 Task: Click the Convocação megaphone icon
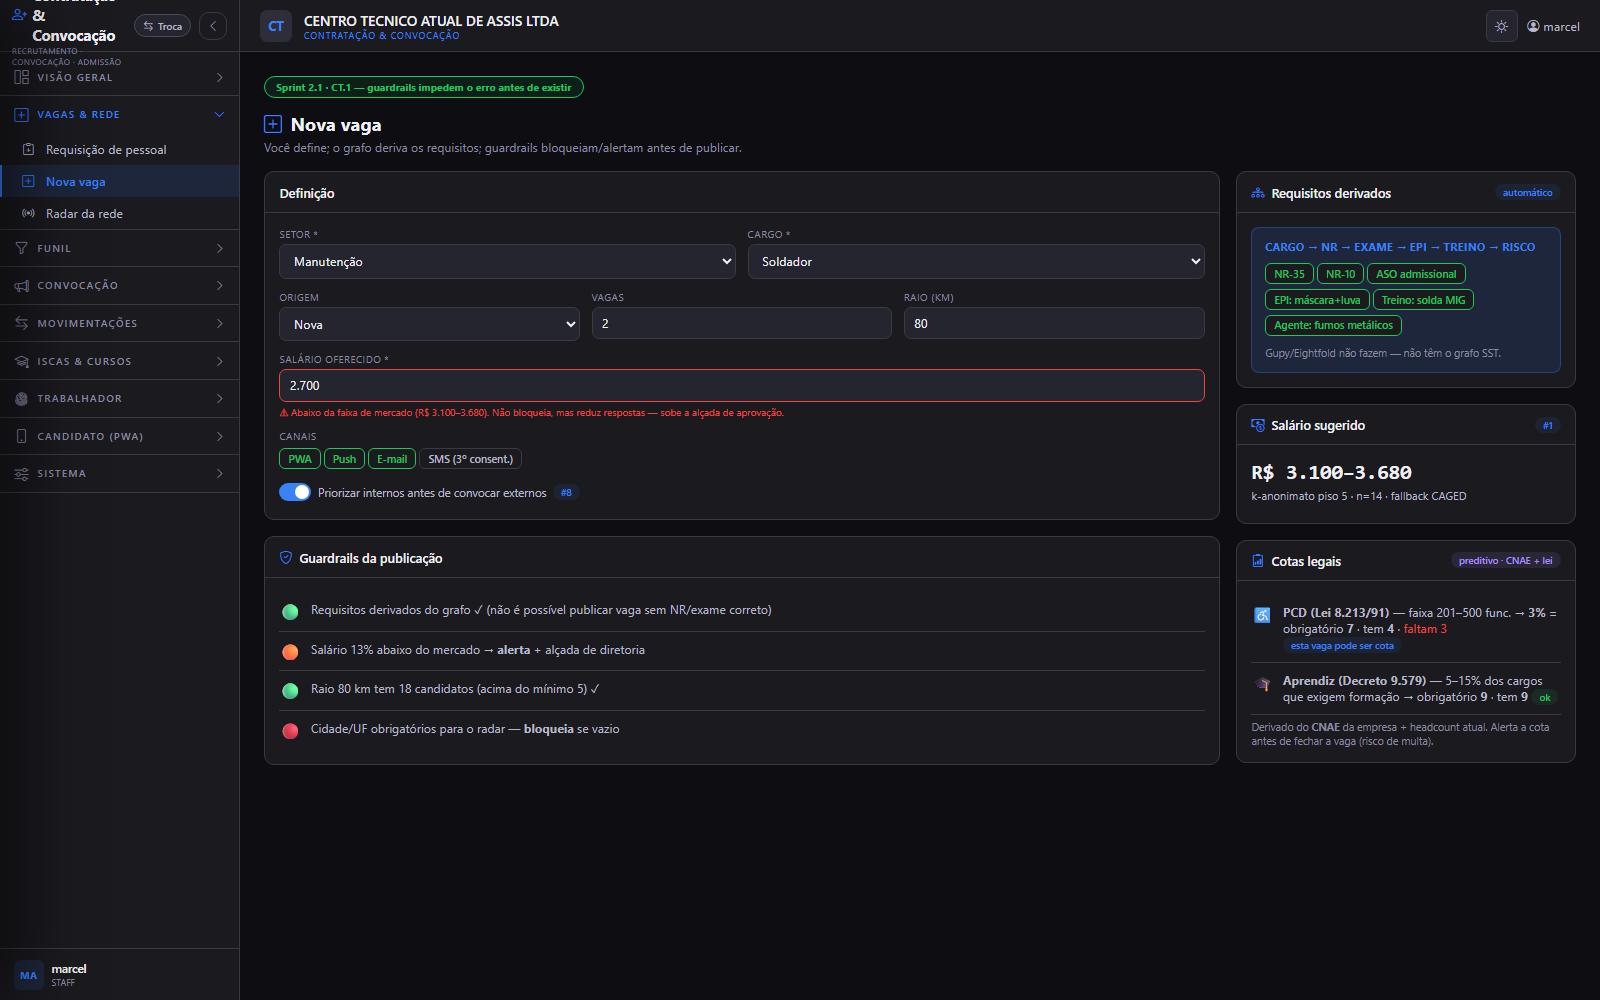pyautogui.click(x=21, y=286)
